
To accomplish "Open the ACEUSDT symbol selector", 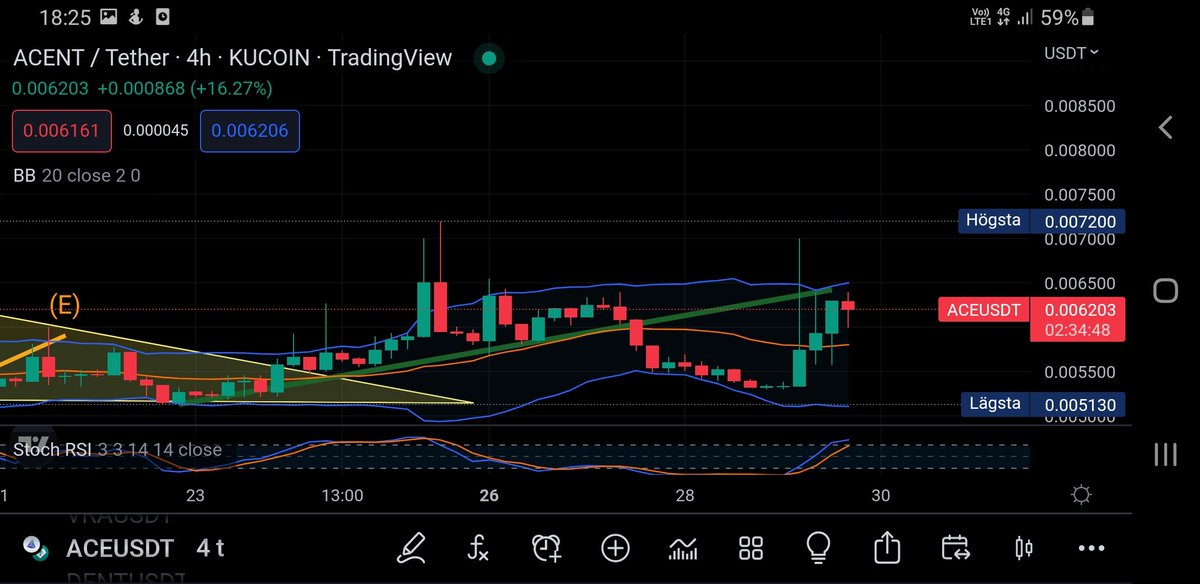I will (x=120, y=548).
